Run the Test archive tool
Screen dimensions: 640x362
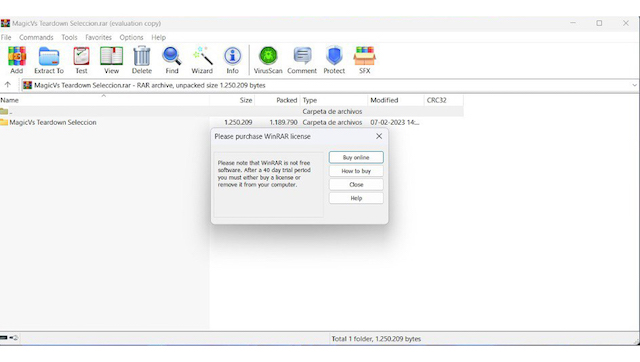pos(81,60)
